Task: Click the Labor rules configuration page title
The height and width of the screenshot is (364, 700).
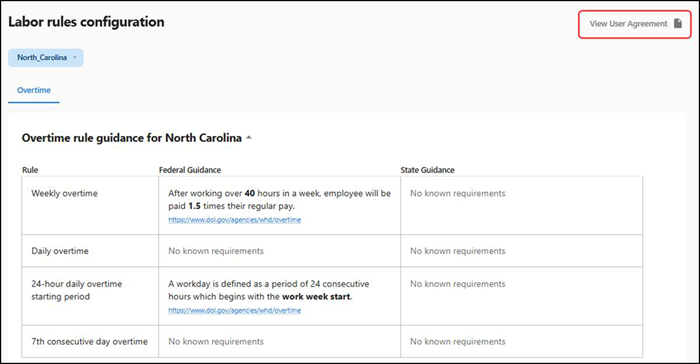Action: (86, 22)
